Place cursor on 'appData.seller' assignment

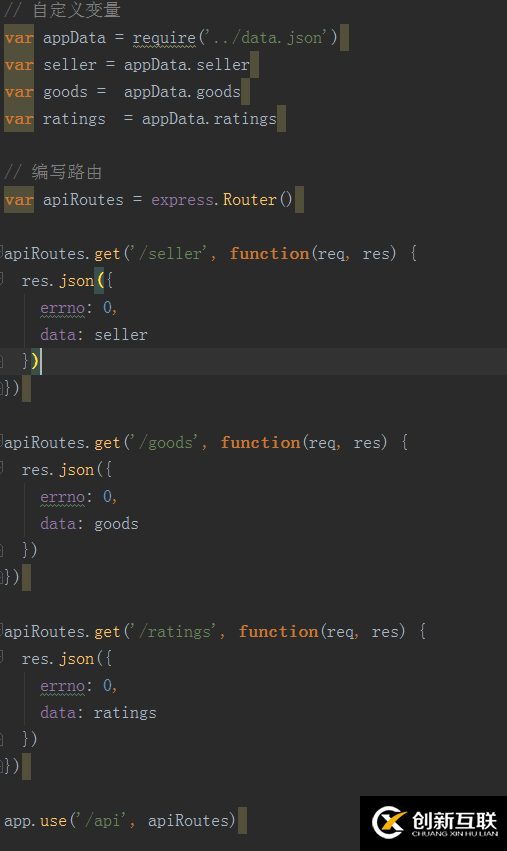point(187,65)
